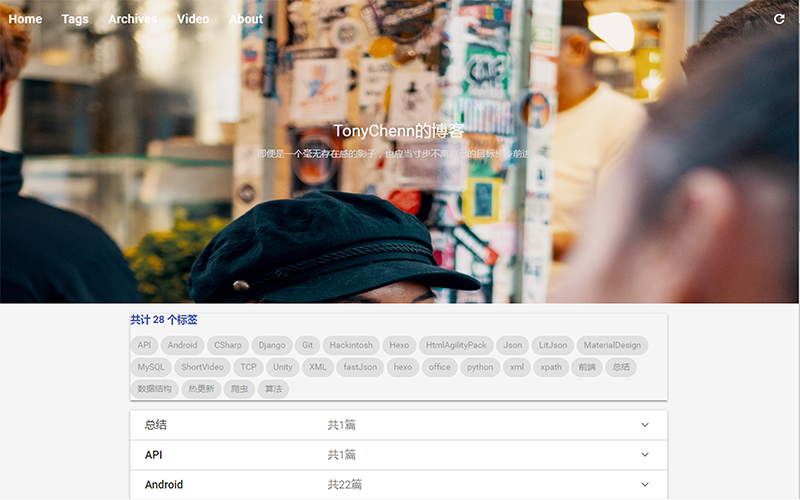This screenshot has height=500, width=800.
Task: Click the 数据结构 tag chip
Action: click(x=154, y=389)
